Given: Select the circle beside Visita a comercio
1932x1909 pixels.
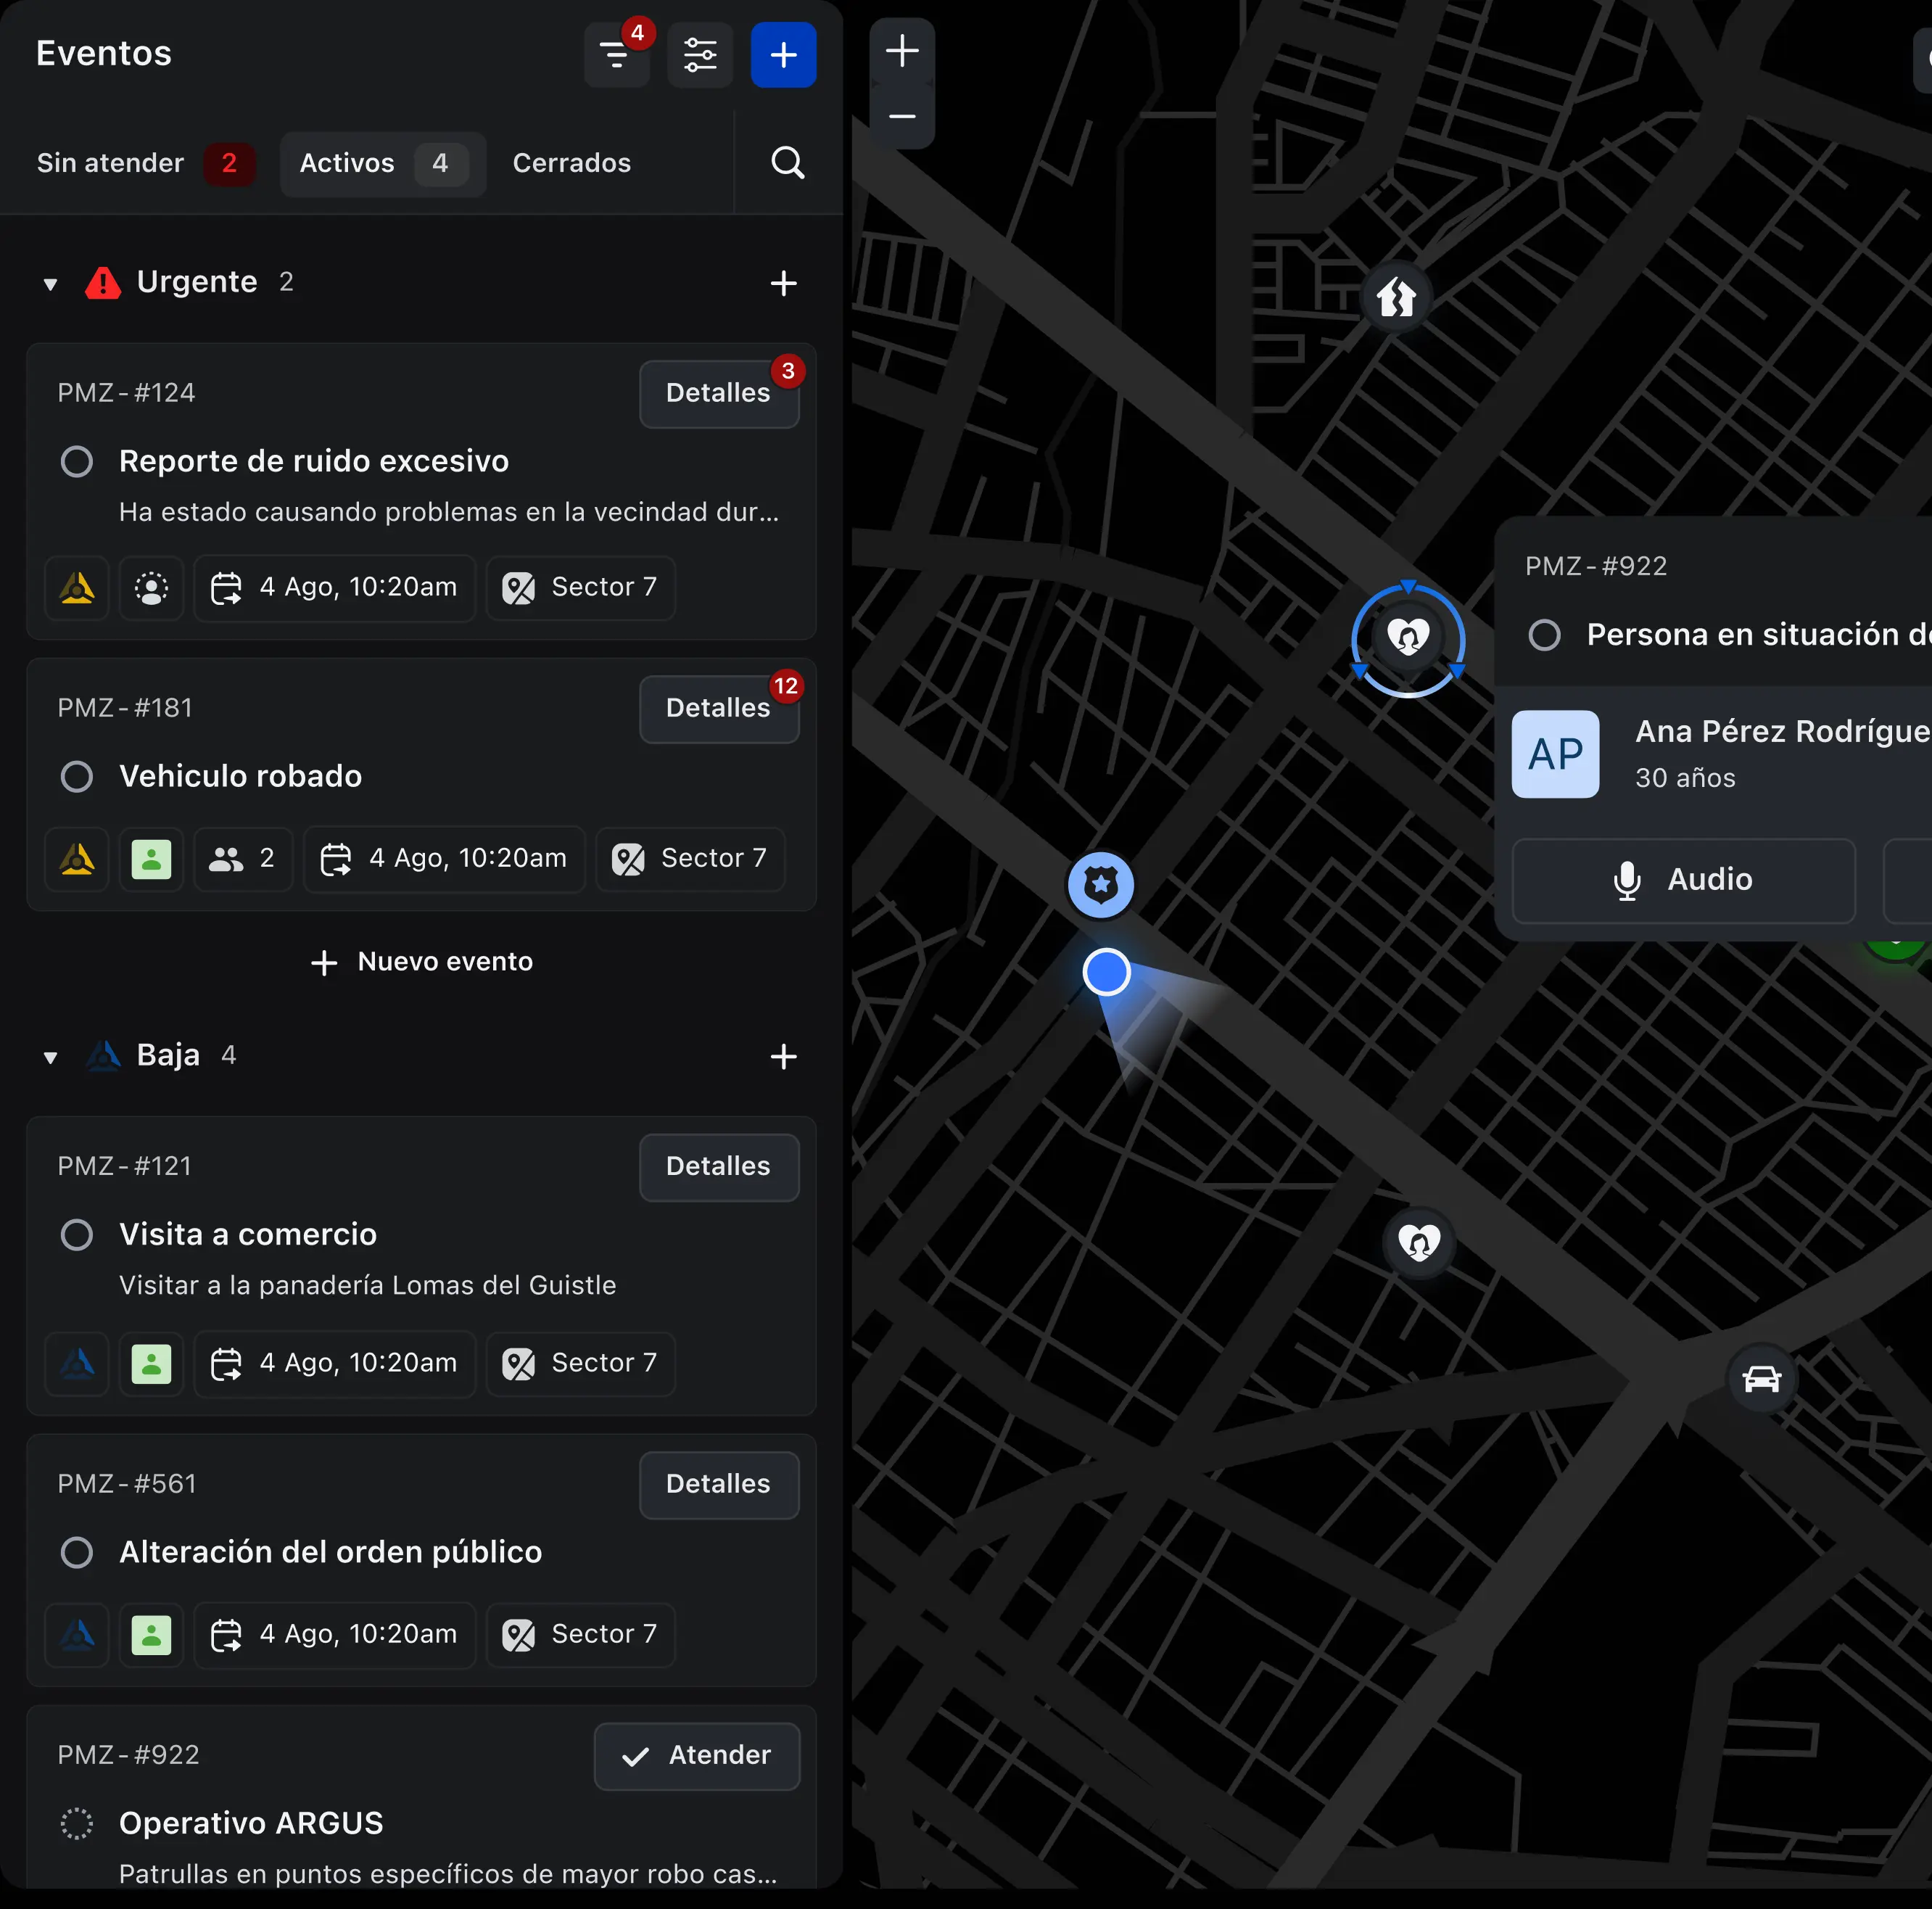Looking at the screenshot, I should click(x=76, y=1234).
